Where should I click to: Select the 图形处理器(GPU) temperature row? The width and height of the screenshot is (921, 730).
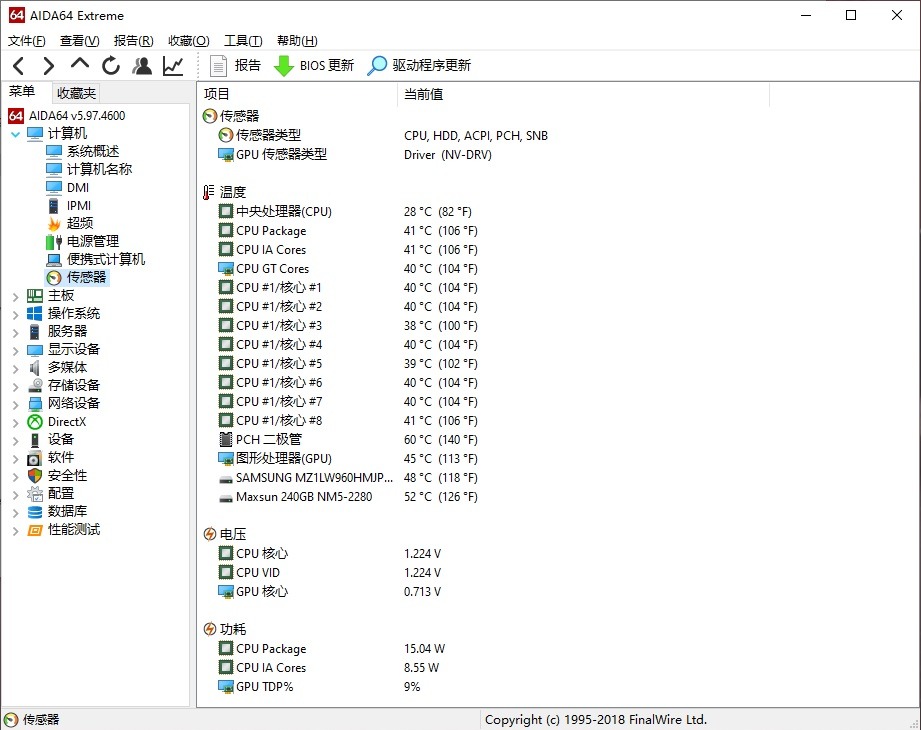[348, 459]
